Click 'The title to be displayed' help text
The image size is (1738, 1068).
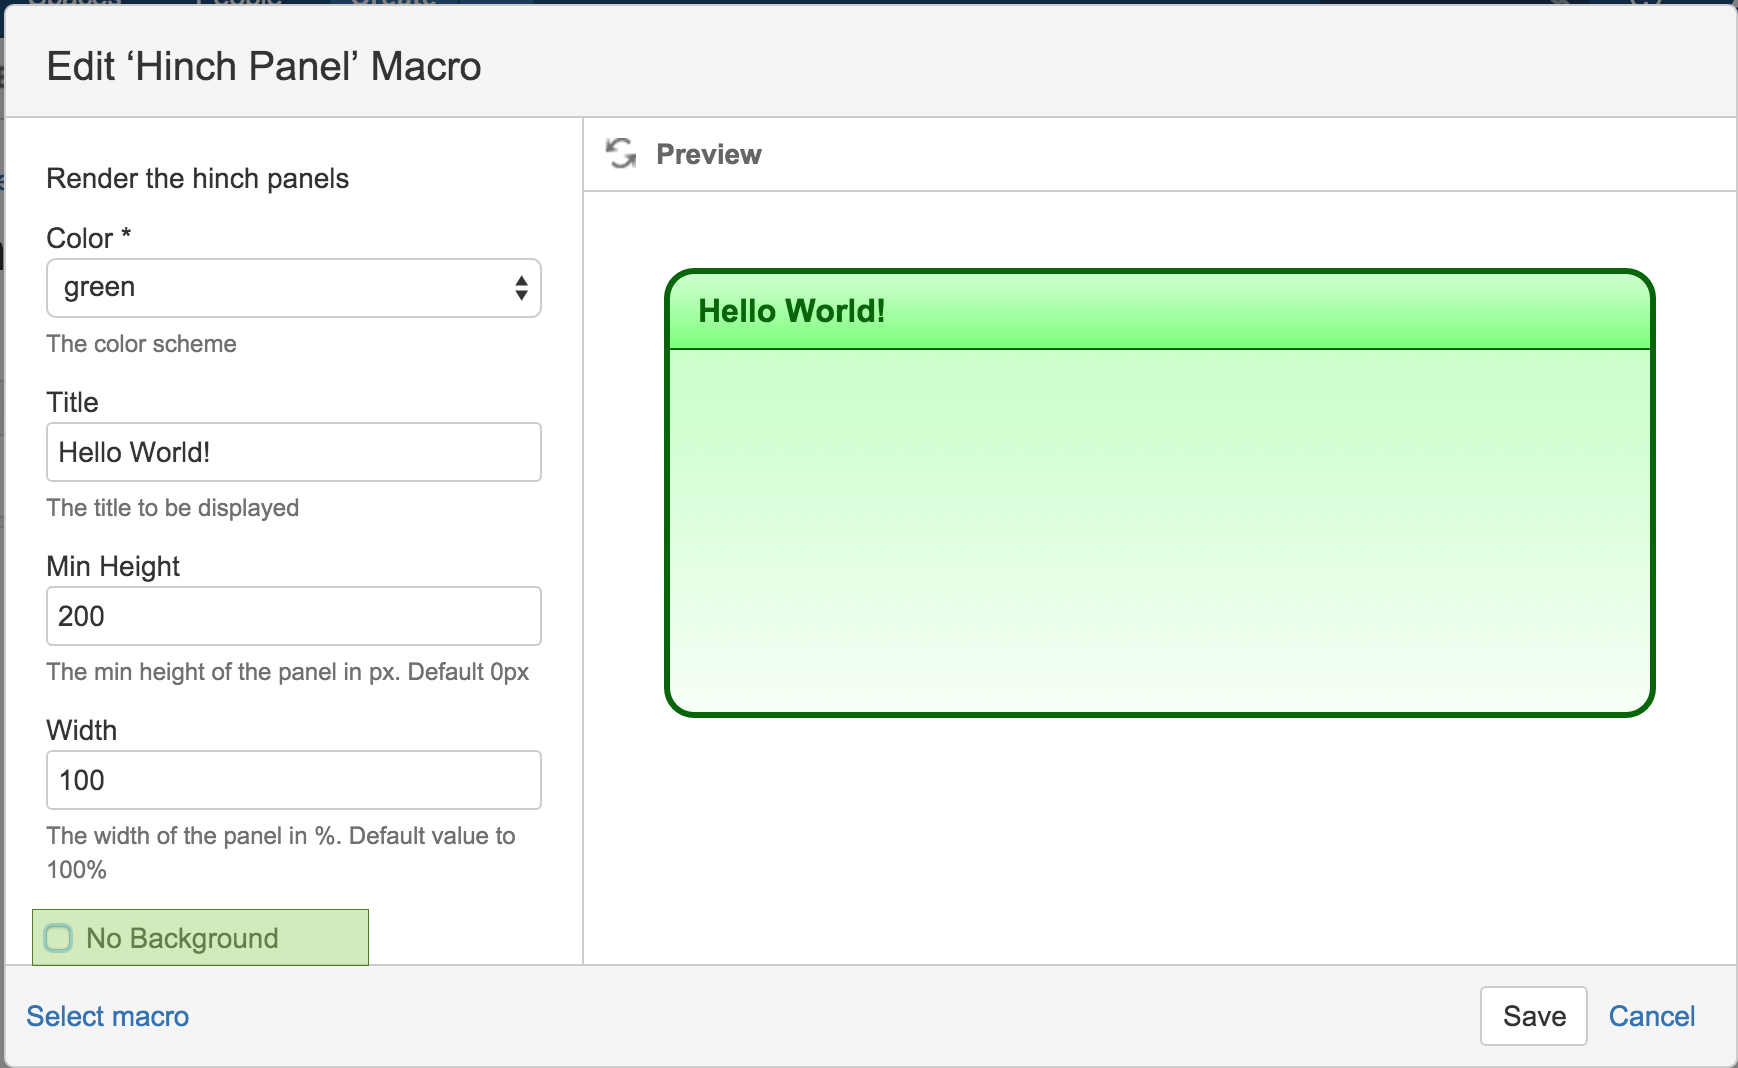[x=172, y=508]
